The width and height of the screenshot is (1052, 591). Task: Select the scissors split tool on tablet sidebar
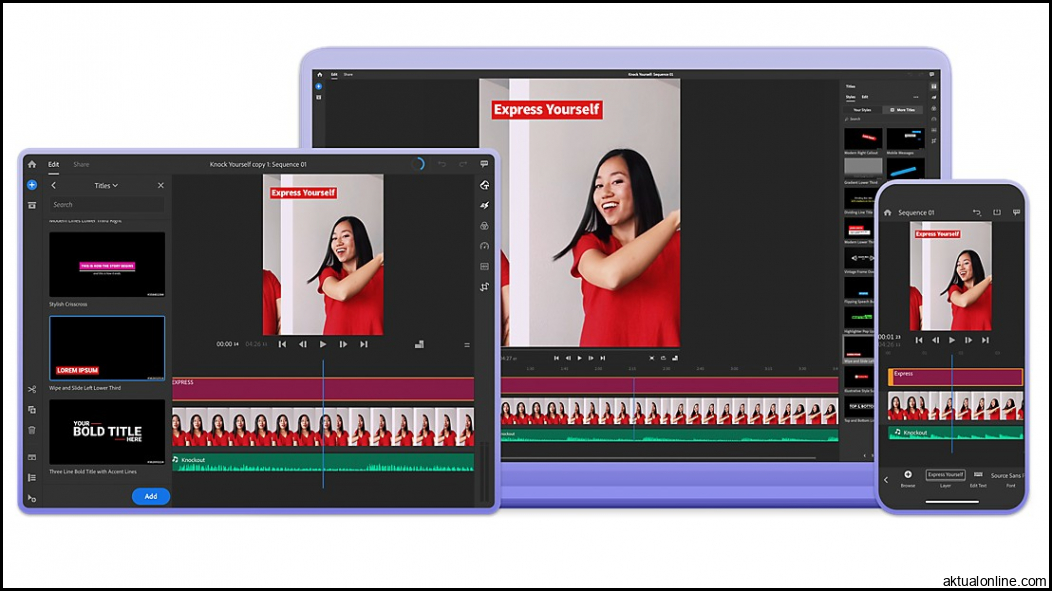pos(31,391)
